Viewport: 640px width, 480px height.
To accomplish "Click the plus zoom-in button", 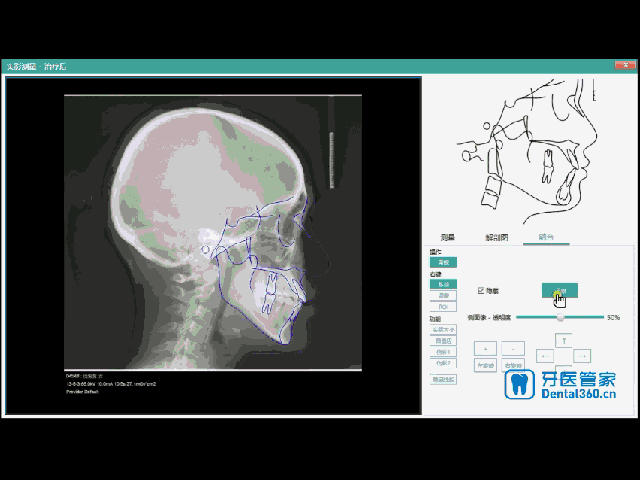I will (485, 349).
